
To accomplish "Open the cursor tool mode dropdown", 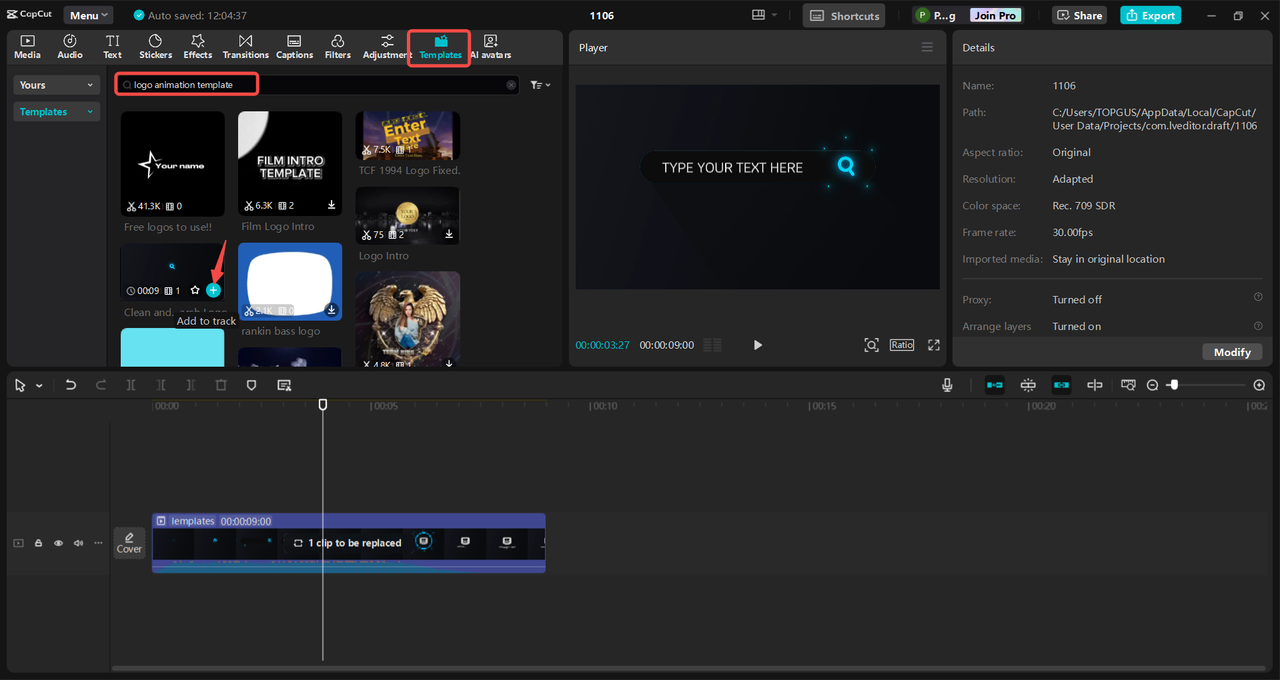I will click(x=39, y=385).
